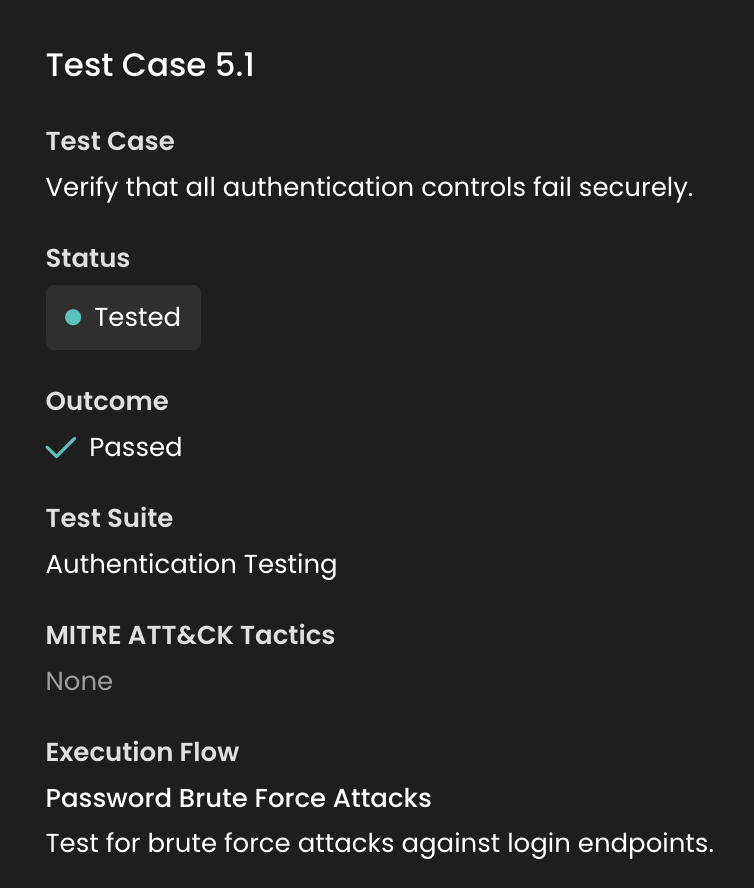Open the Authentication Testing test suite
This screenshot has width=754, height=888.
point(191,564)
